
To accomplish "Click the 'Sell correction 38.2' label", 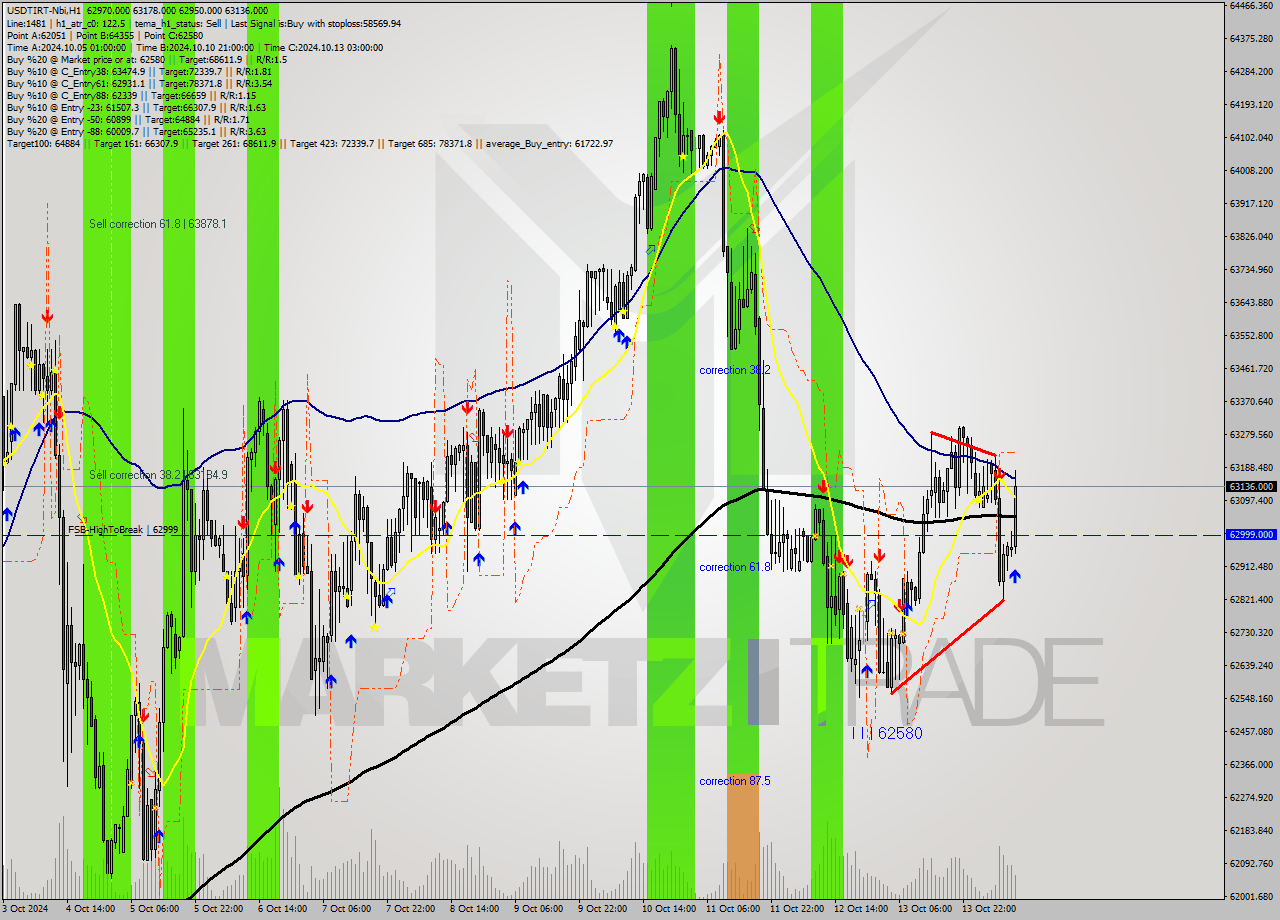I will coord(157,475).
